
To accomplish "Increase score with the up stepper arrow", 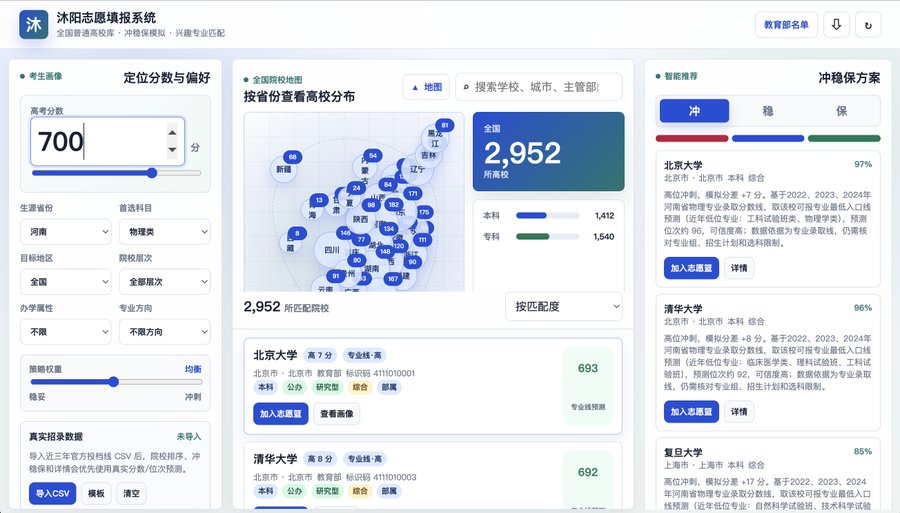I will click(x=172, y=133).
